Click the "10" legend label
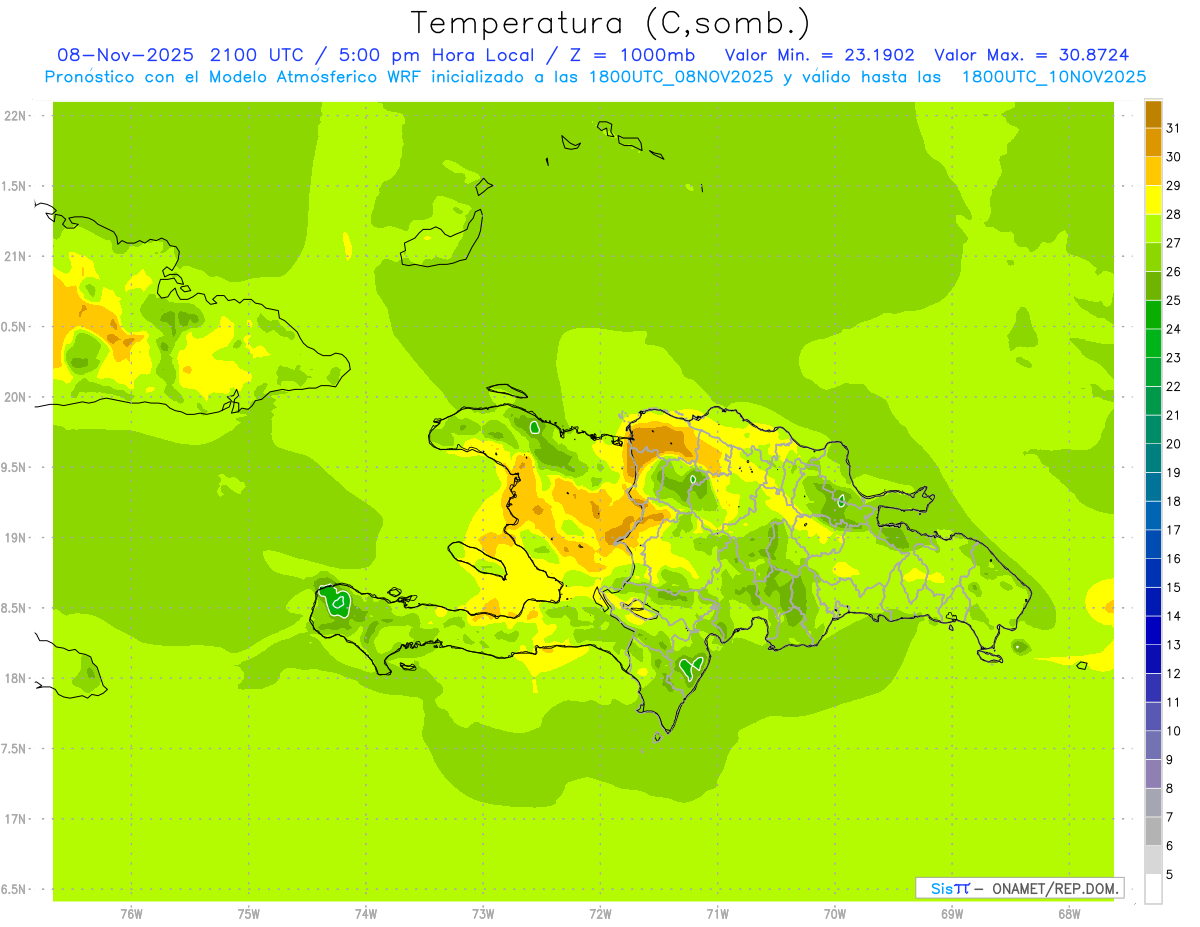This screenshot has width=1200, height=927. click(x=1174, y=731)
